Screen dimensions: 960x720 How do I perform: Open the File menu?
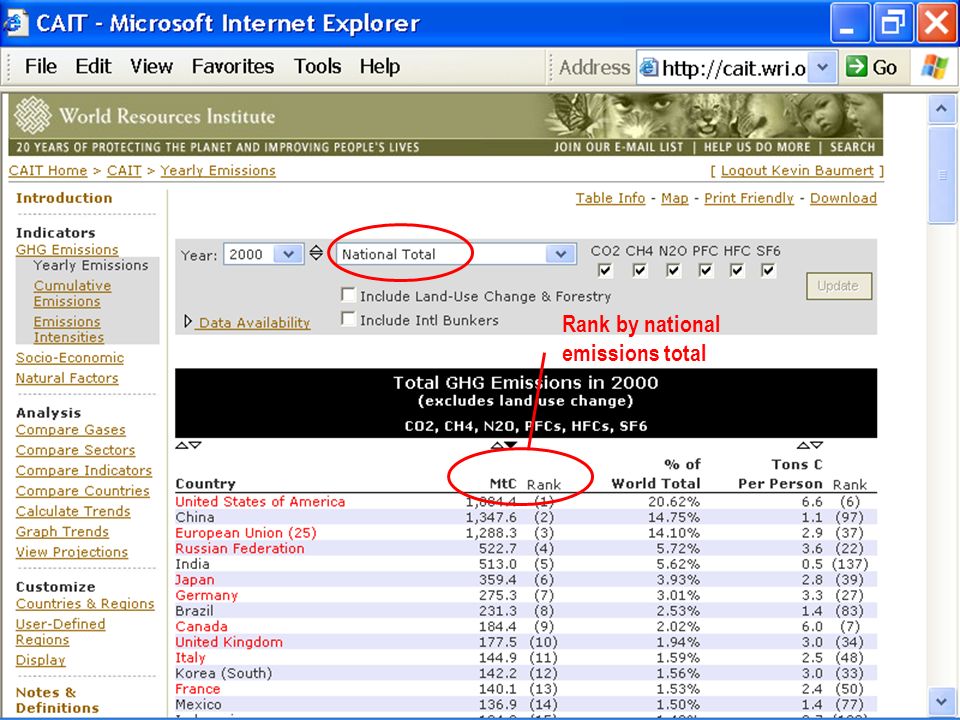point(40,66)
